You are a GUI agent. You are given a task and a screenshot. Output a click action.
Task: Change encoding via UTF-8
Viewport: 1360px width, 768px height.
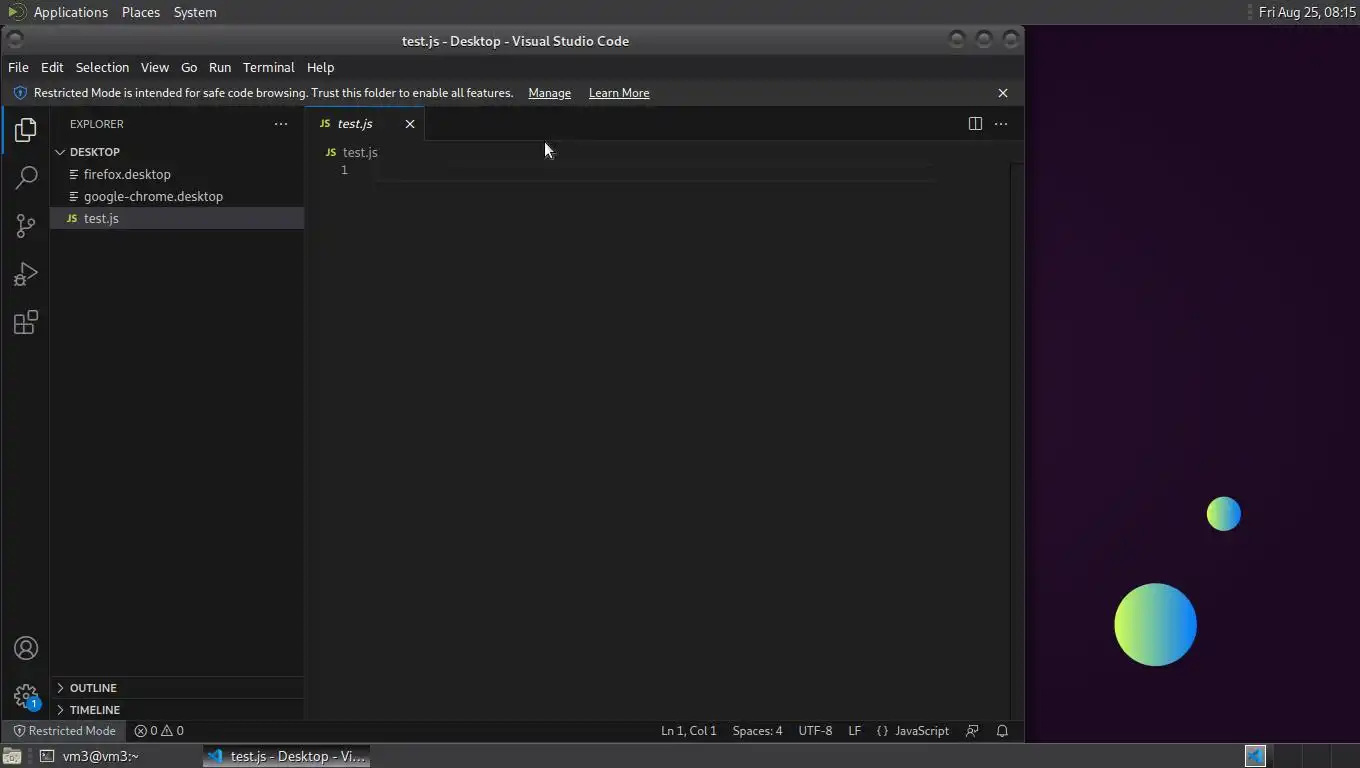[815, 731]
